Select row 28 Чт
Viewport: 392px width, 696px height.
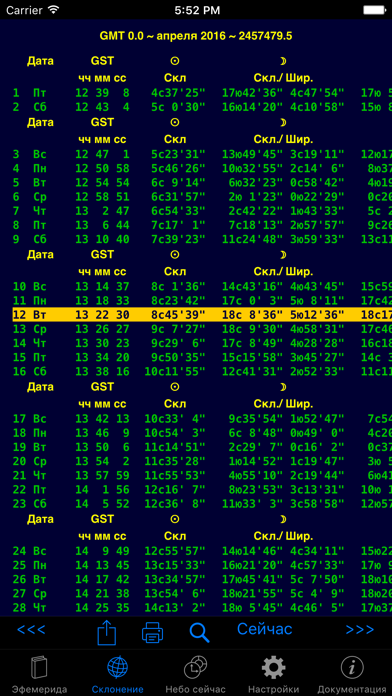[x=202, y=608]
